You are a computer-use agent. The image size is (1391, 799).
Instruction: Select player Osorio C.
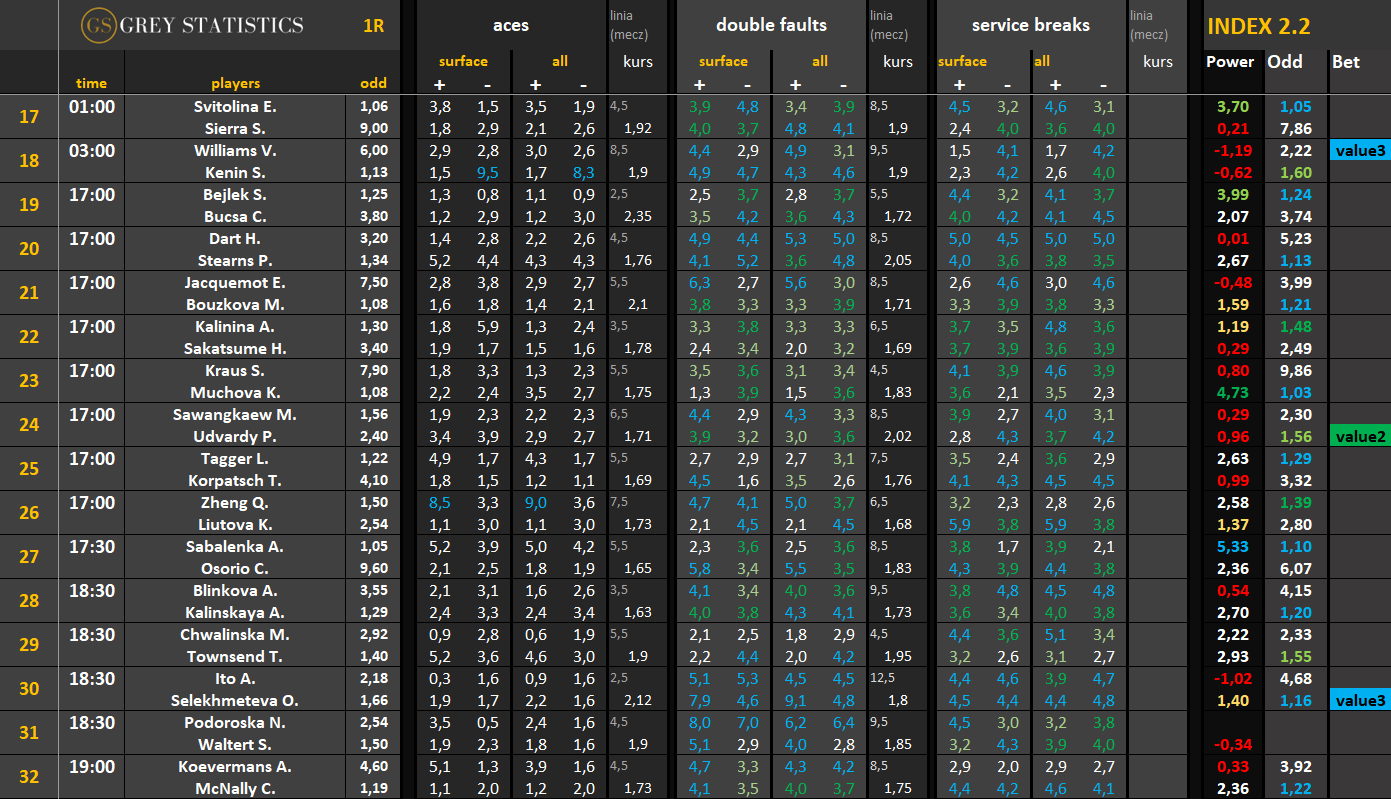tap(235, 568)
